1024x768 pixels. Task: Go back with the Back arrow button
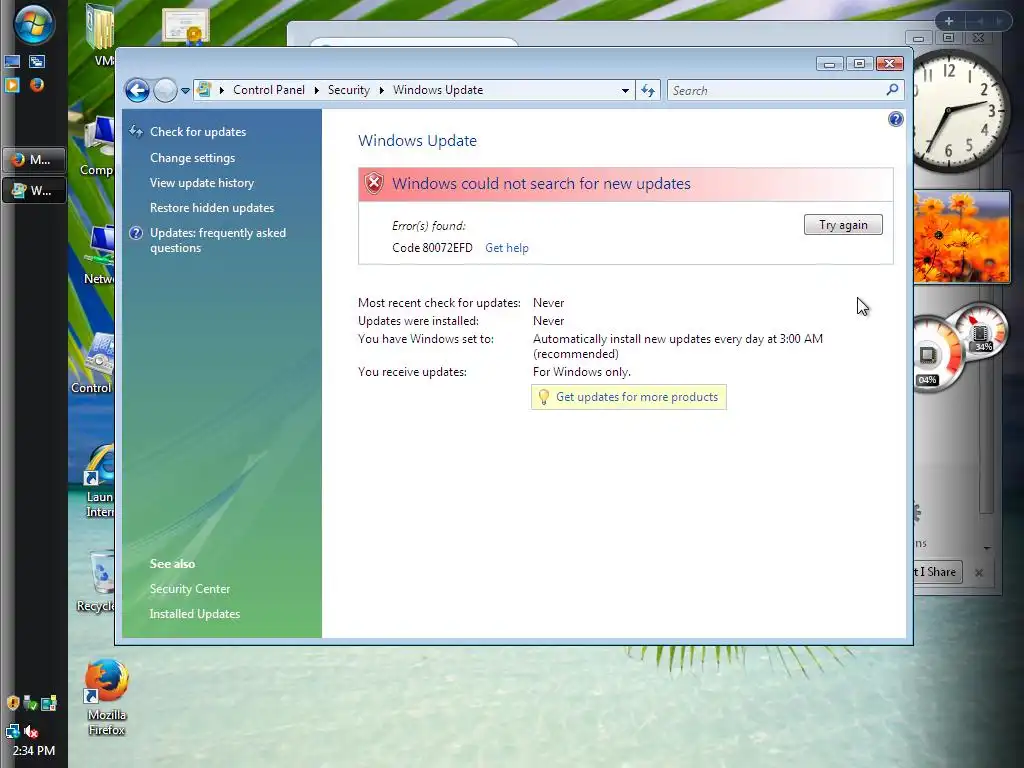pyautogui.click(x=137, y=90)
